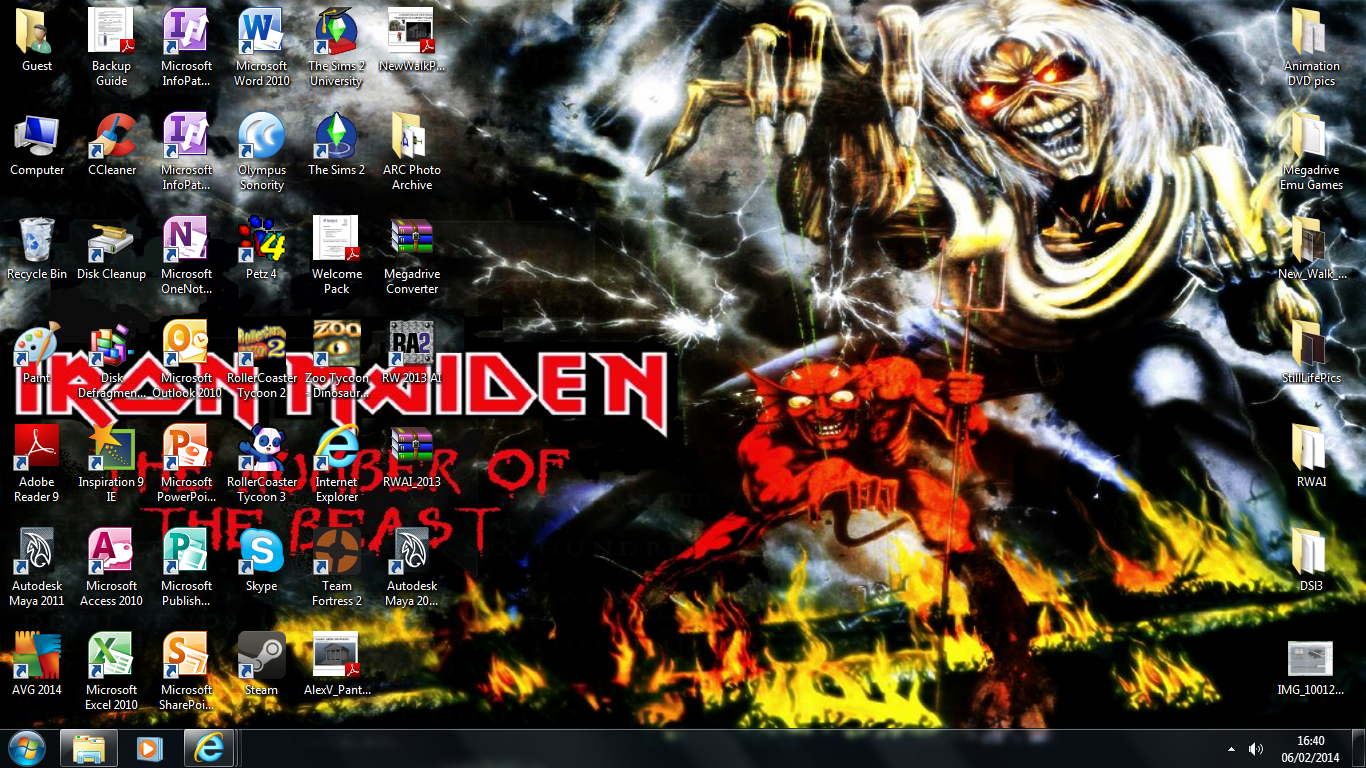The height and width of the screenshot is (768, 1366).
Task: Open the AlexV_Pant... PDF file
Action: [337, 666]
